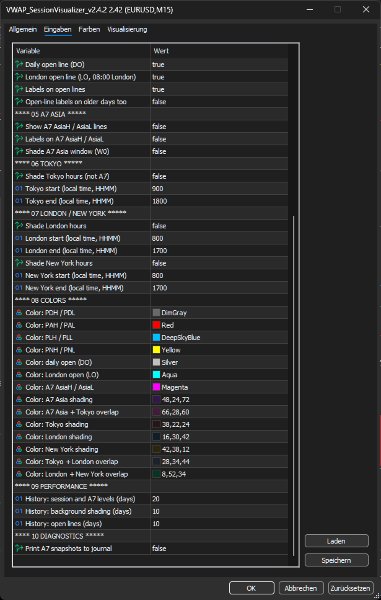The height and width of the screenshot is (600, 381).
Task: Click the integer icon beside History: open lines
Action: 19,523
